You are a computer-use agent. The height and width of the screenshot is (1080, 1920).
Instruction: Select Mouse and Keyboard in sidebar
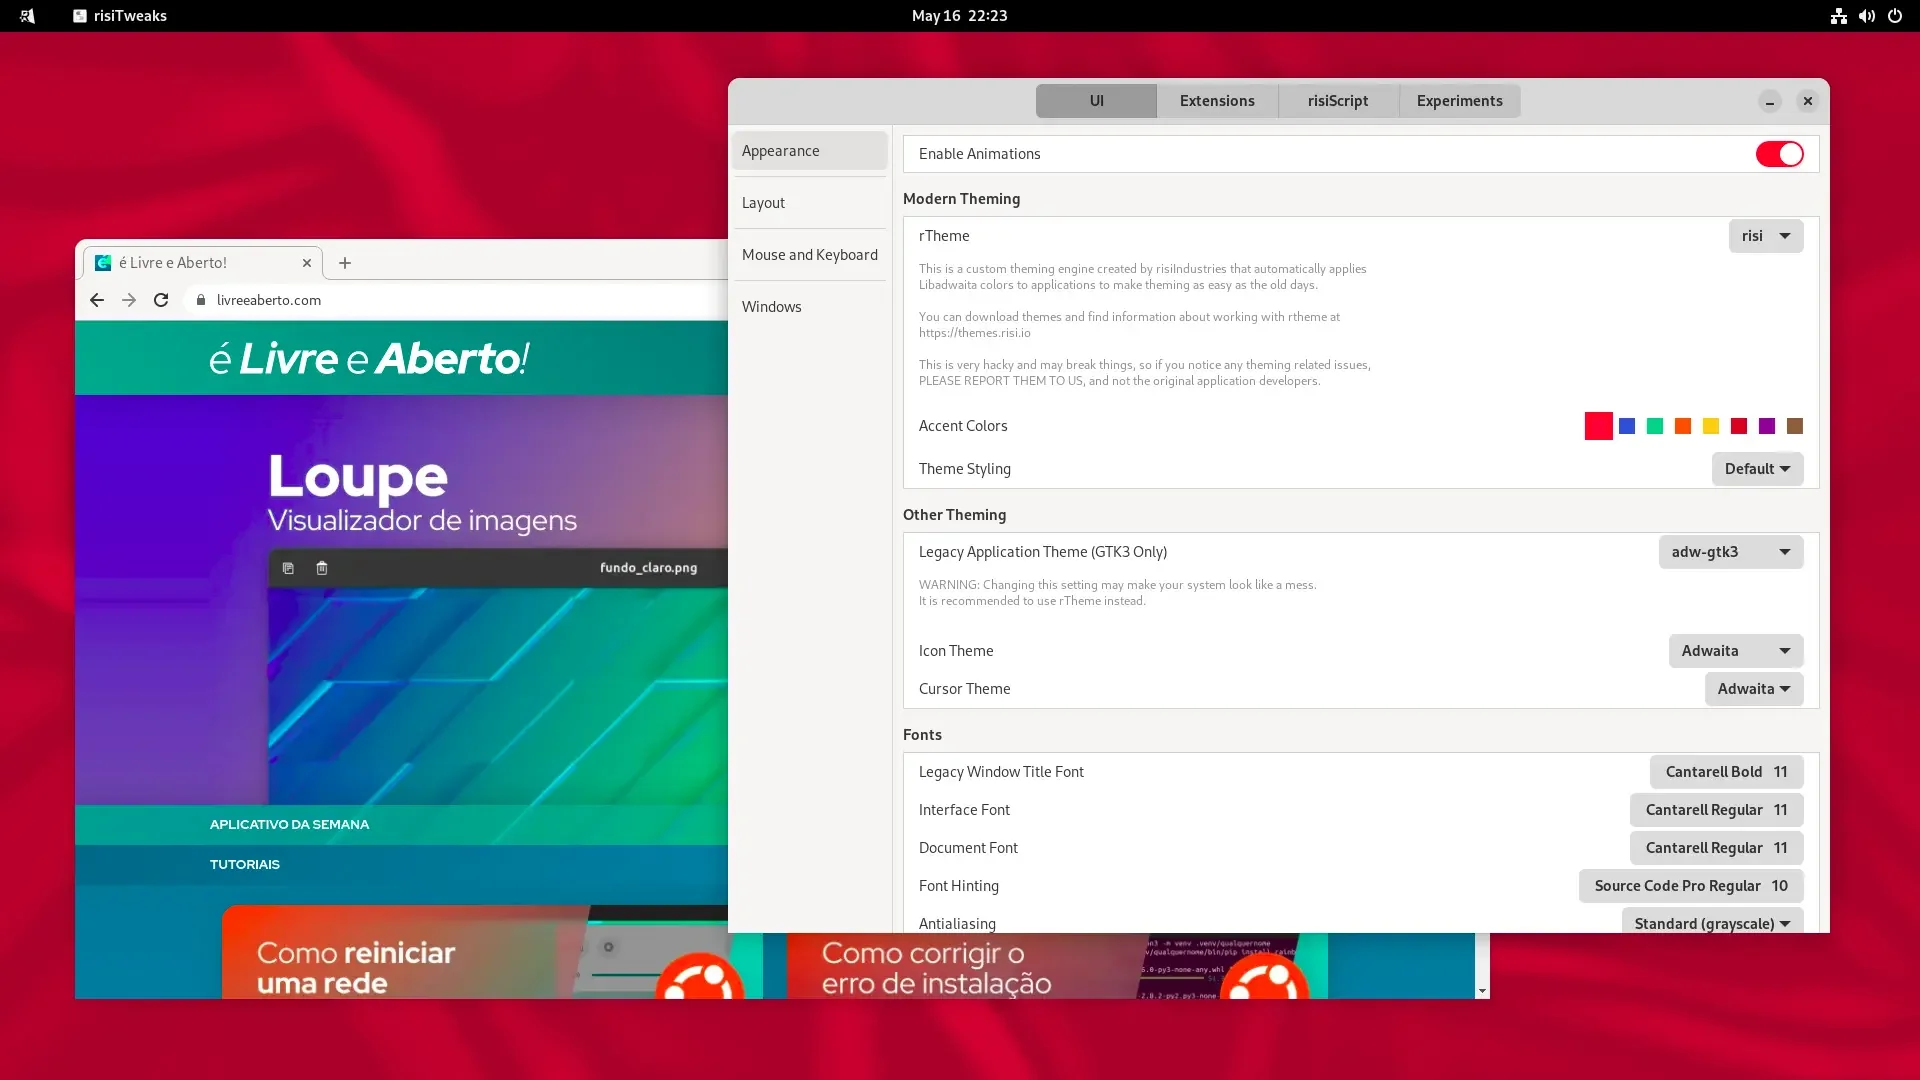click(810, 255)
